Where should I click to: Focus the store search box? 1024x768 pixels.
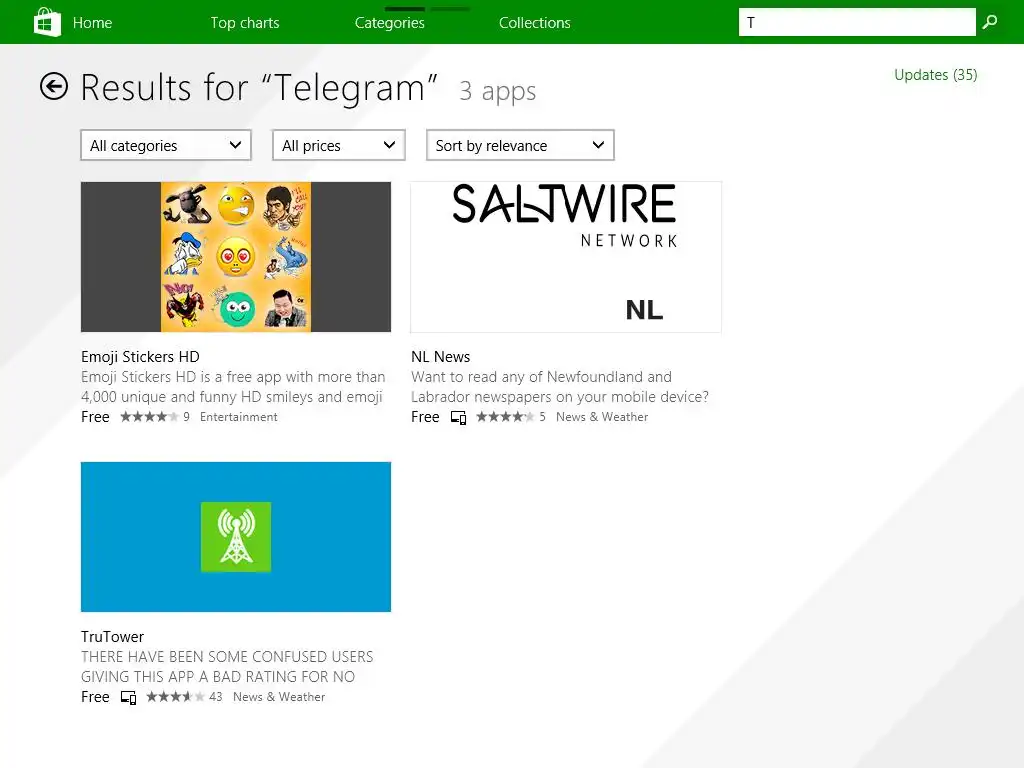tap(857, 22)
